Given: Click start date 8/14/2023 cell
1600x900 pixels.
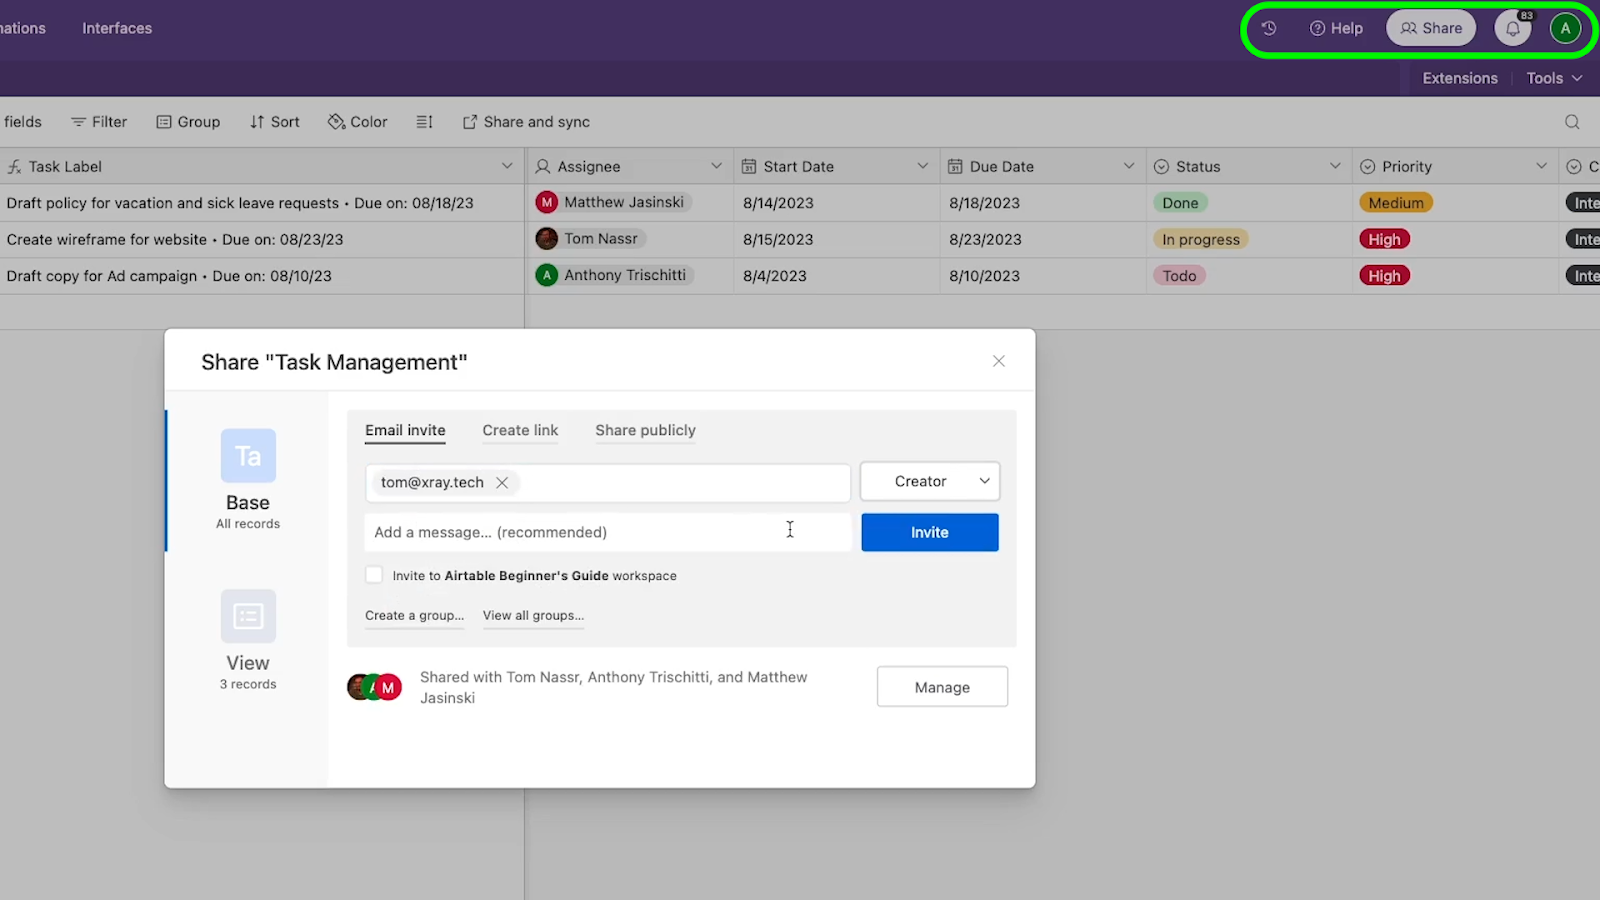Looking at the screenshot, I should (837, 203).
